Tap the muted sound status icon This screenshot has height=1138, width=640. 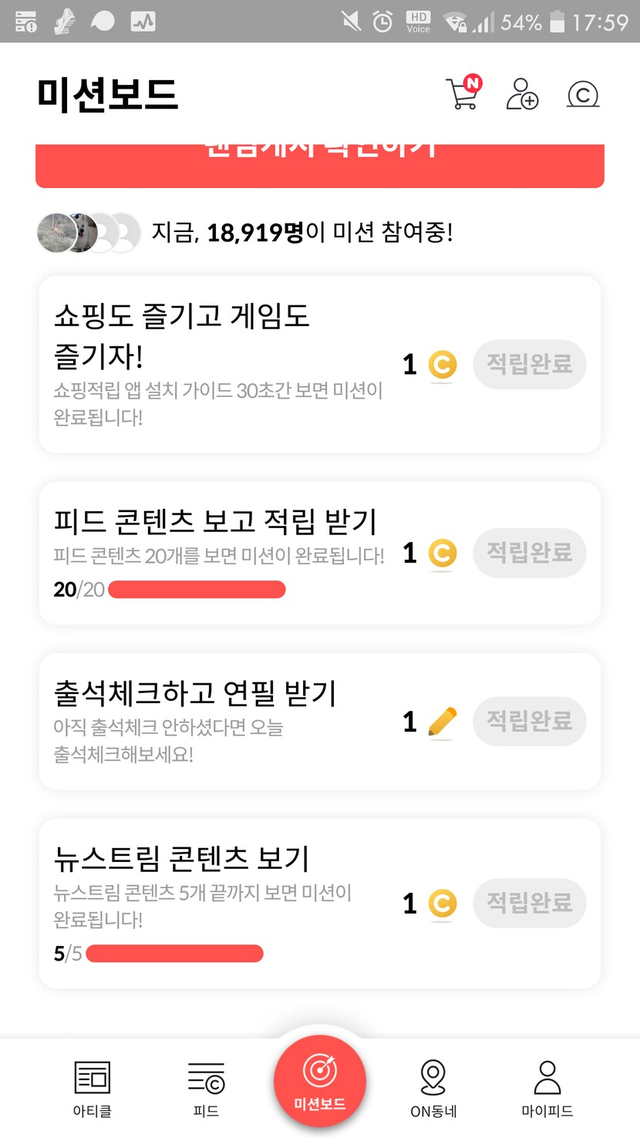coord(351,21)
